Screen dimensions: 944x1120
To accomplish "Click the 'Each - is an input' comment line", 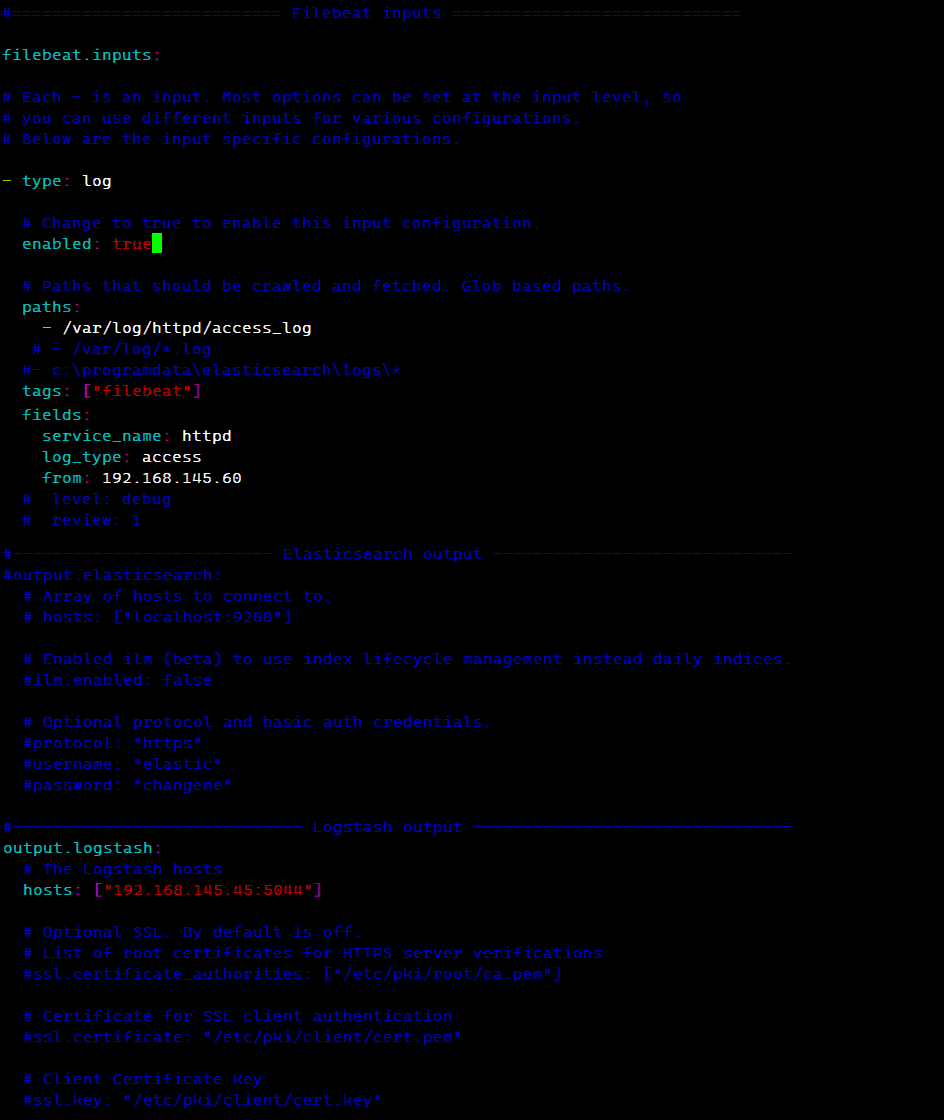I will (x=342, y=97).
